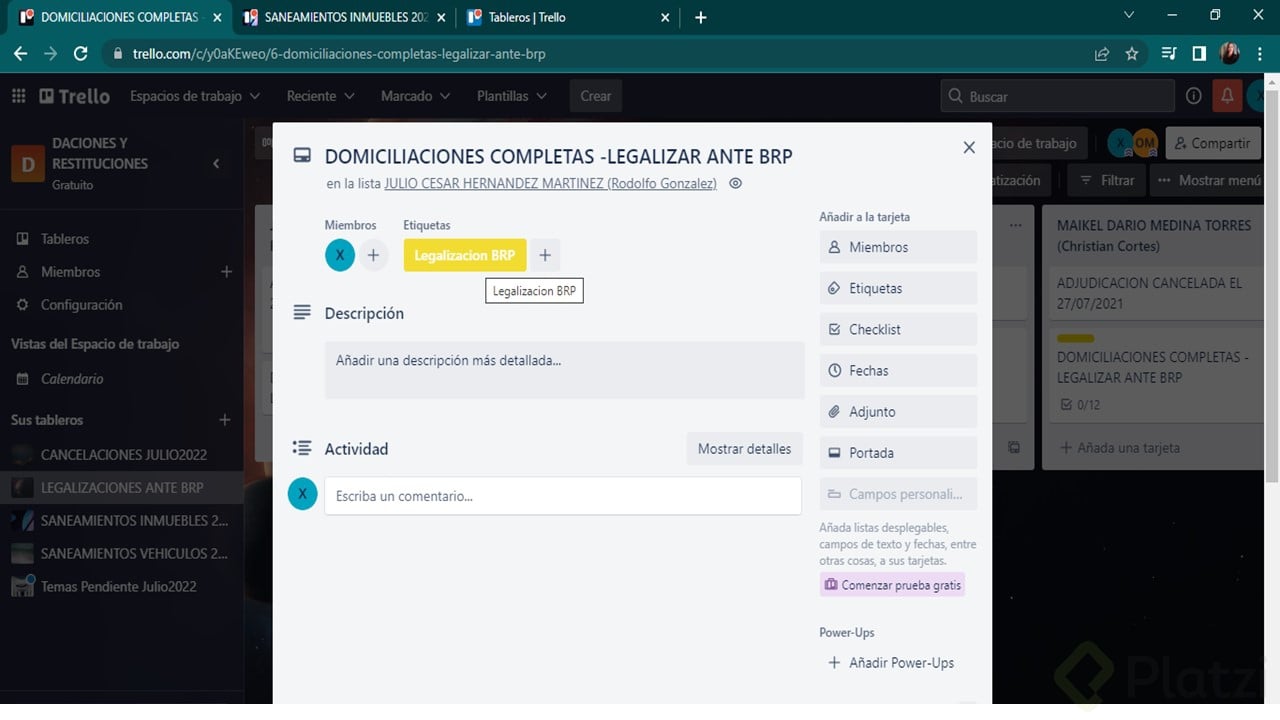
Task: Click the X member avatar under Miembros
Action: (x=340, y=255)
